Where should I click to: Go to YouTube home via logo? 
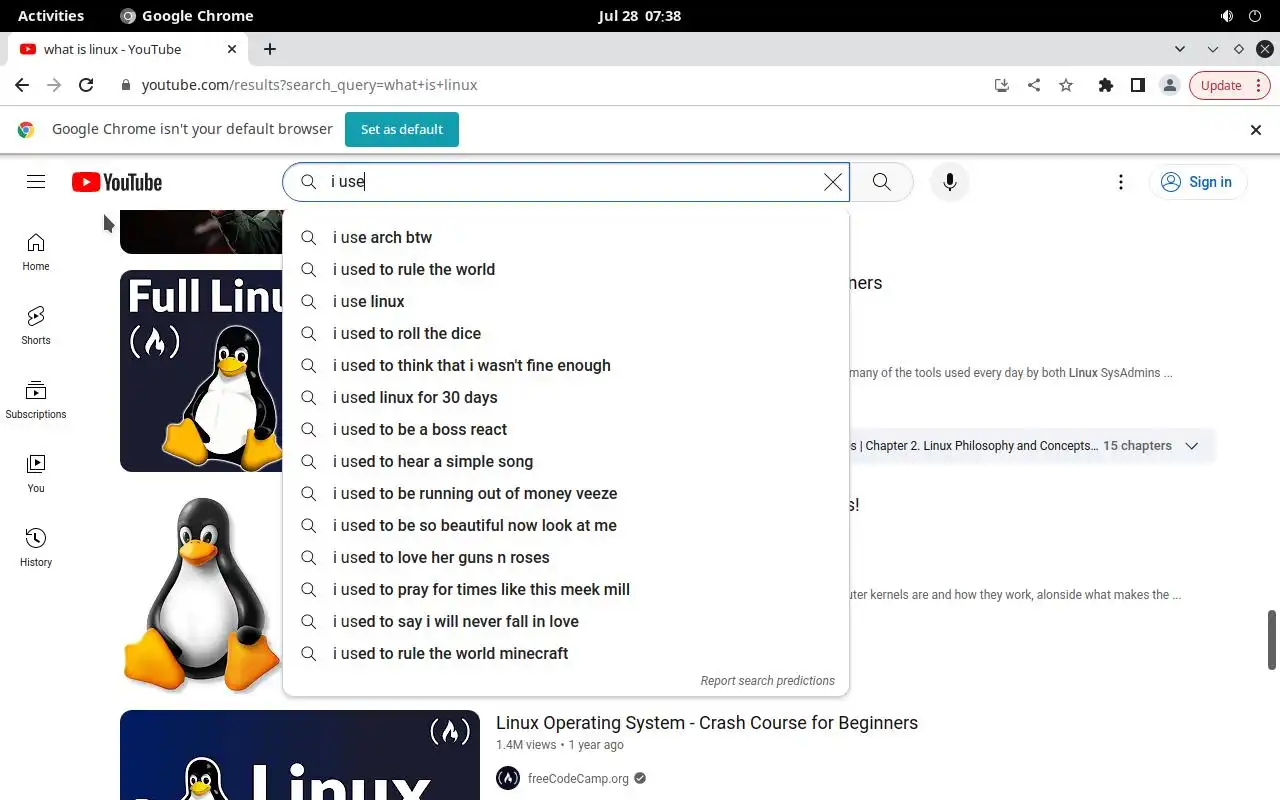pos(117,182)
